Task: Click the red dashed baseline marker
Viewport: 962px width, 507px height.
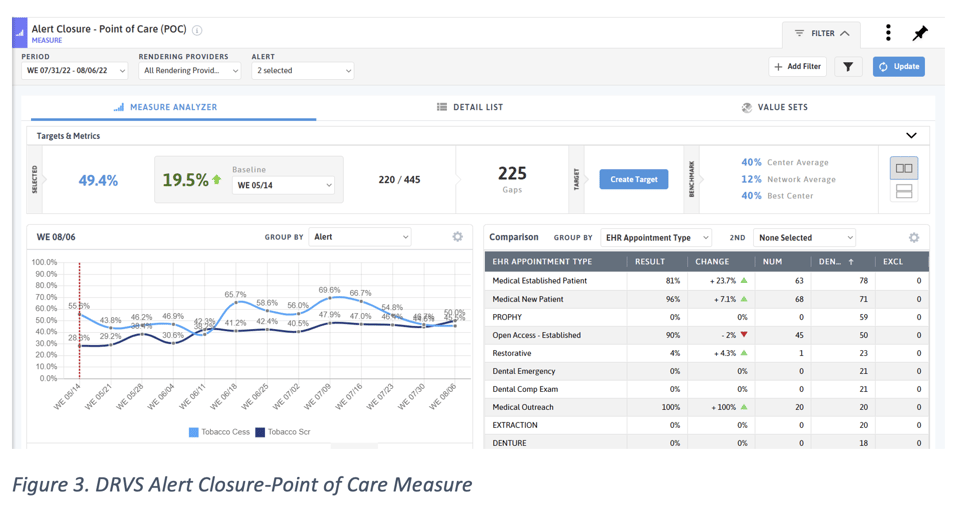Action: click(x=79, y=320)
